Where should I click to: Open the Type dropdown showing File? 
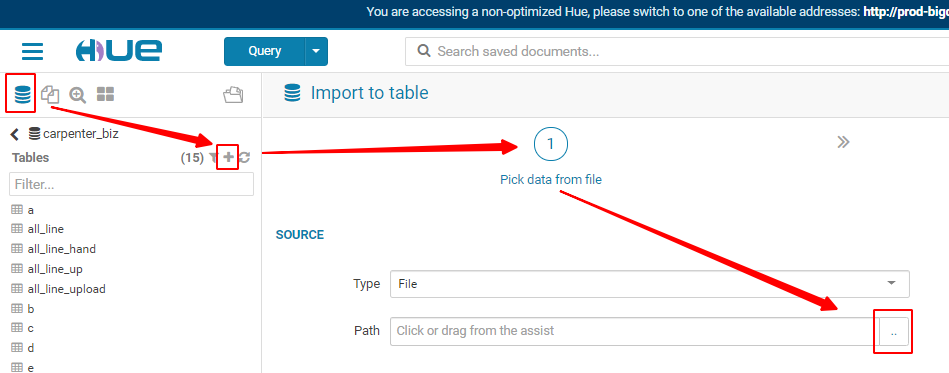tap(649, 283)
